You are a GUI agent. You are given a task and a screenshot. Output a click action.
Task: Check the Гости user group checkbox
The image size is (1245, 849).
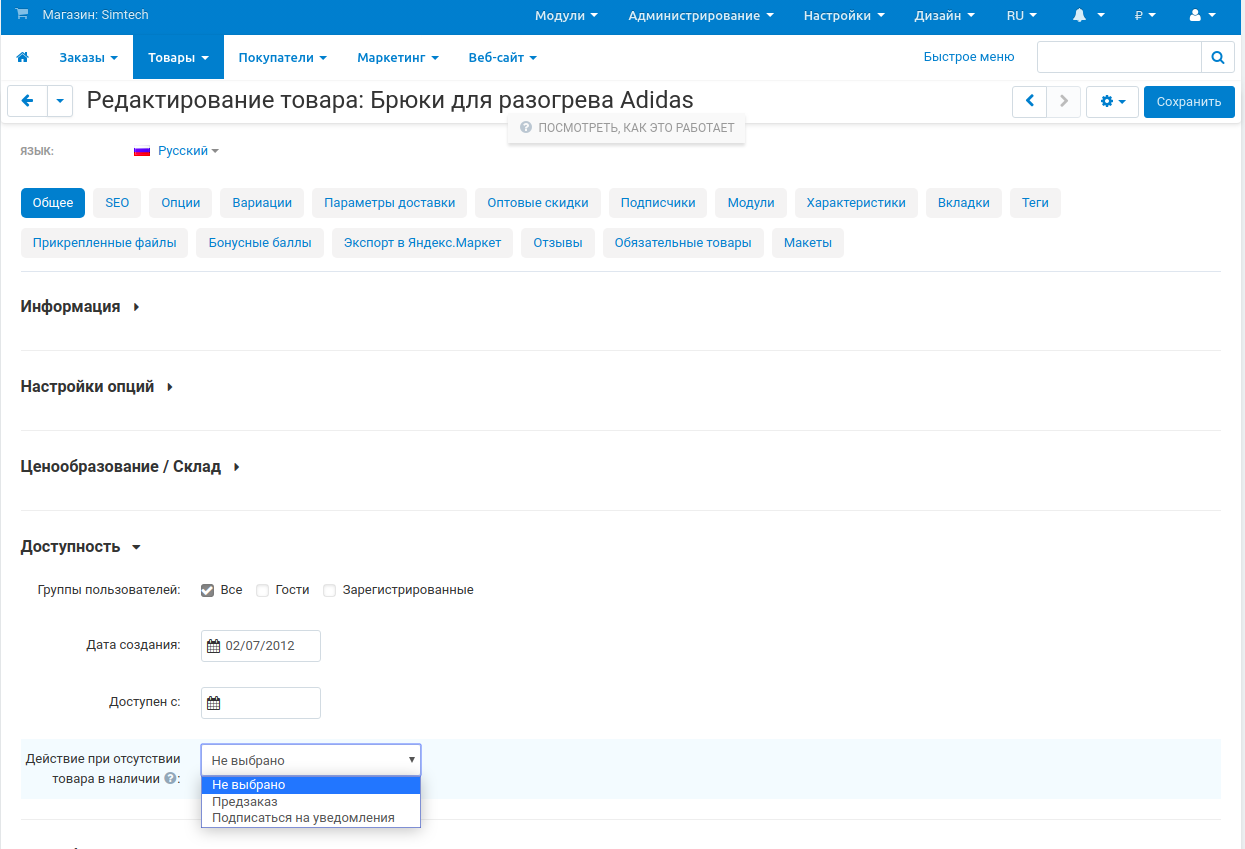263,590
